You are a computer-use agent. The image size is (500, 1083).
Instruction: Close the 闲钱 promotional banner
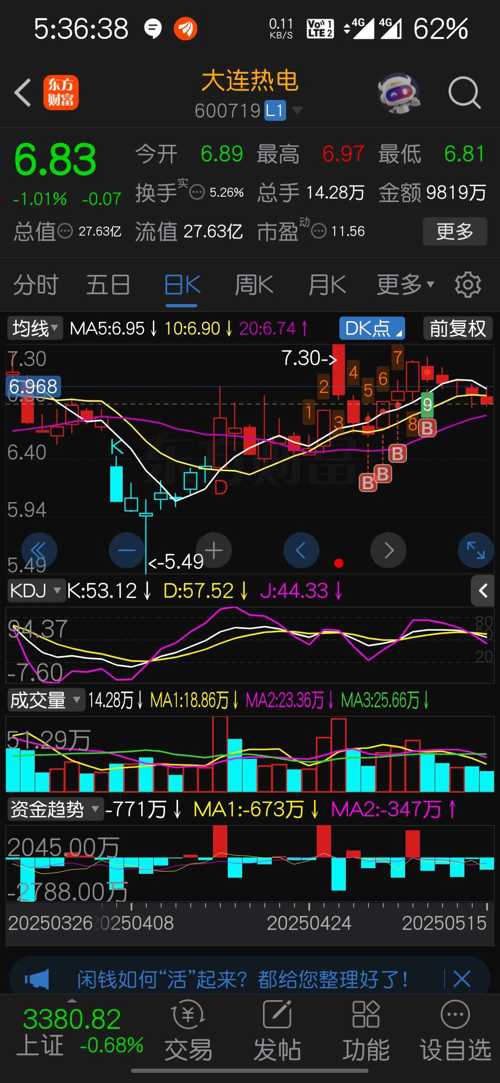point(461,978)
